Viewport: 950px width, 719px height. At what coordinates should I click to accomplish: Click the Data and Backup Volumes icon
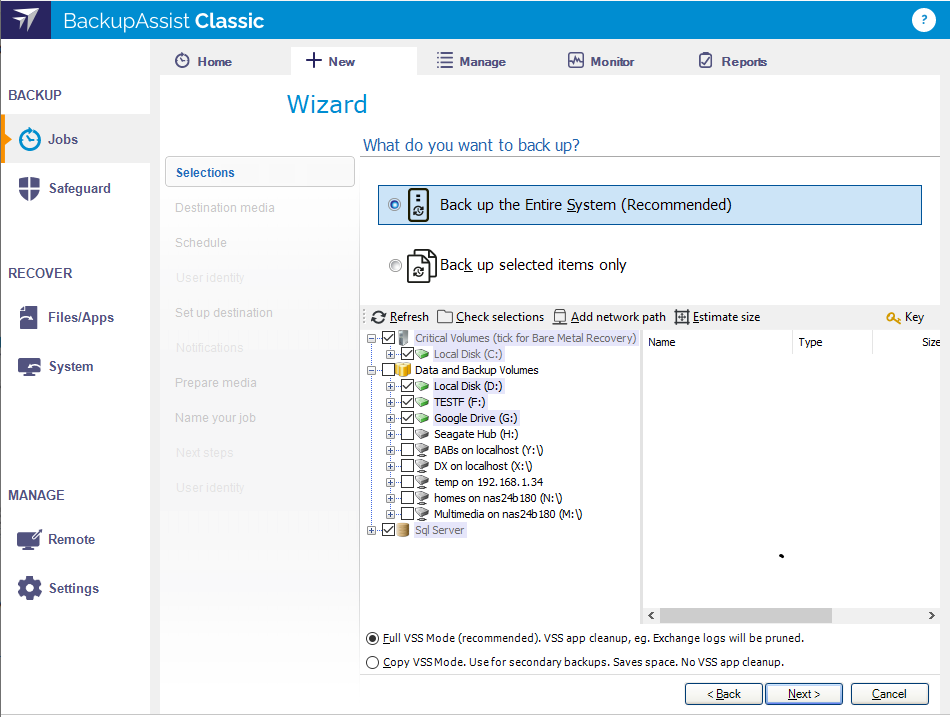click(x=404, y=370)
